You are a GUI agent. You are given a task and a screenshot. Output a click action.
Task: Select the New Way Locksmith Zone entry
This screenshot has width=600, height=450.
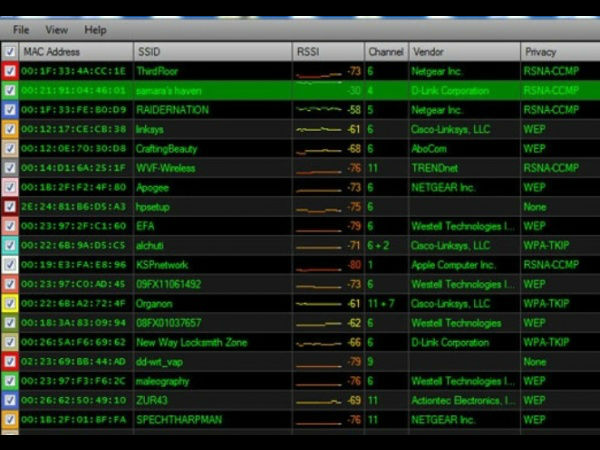pyautogui.click(x=192, y=342)
